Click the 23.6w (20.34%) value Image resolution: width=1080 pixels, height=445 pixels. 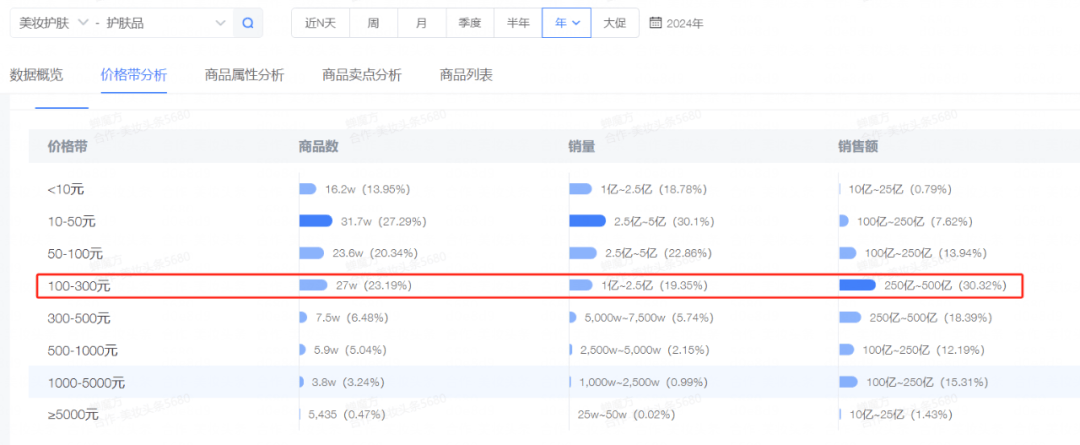374,253
